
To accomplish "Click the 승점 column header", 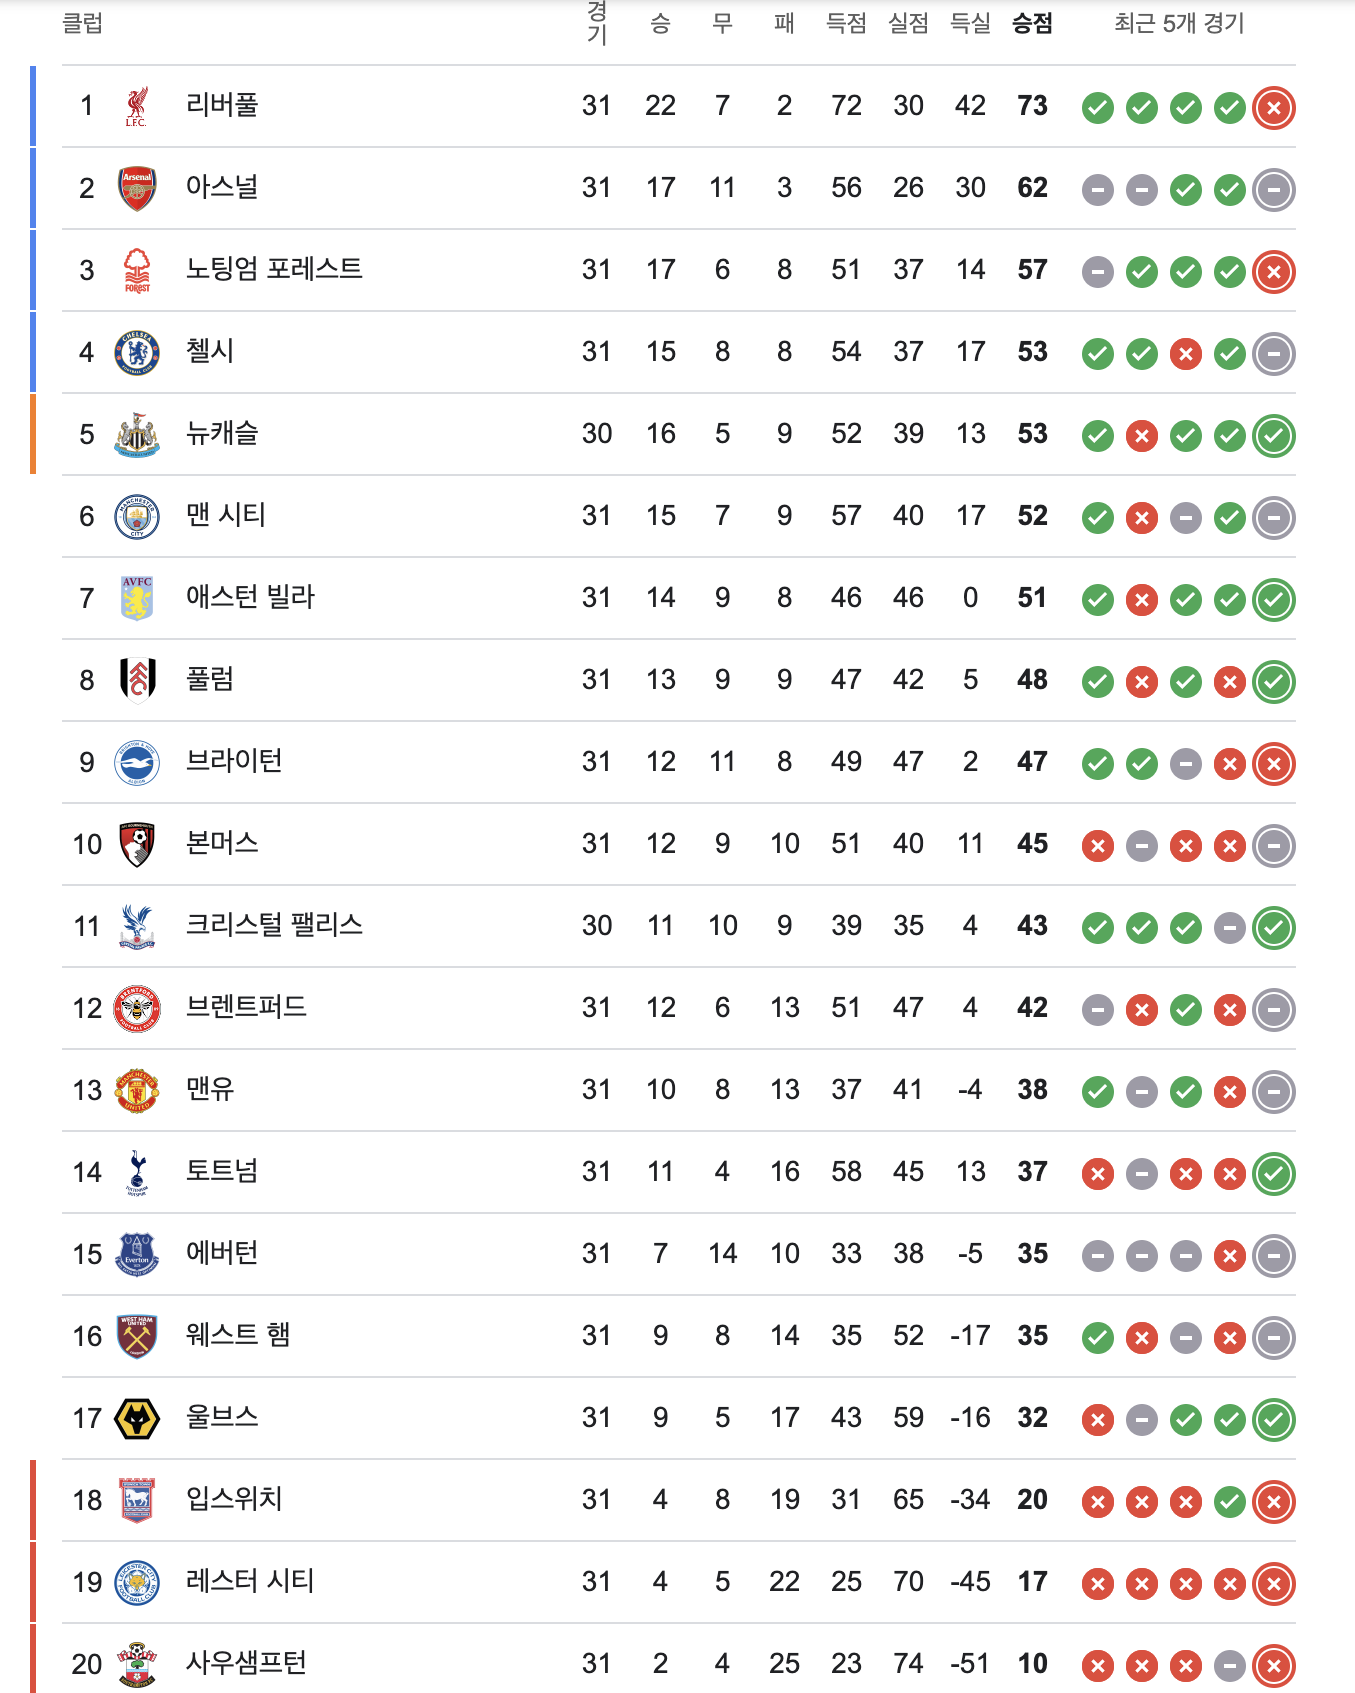I will click(x=1032, y=23).
